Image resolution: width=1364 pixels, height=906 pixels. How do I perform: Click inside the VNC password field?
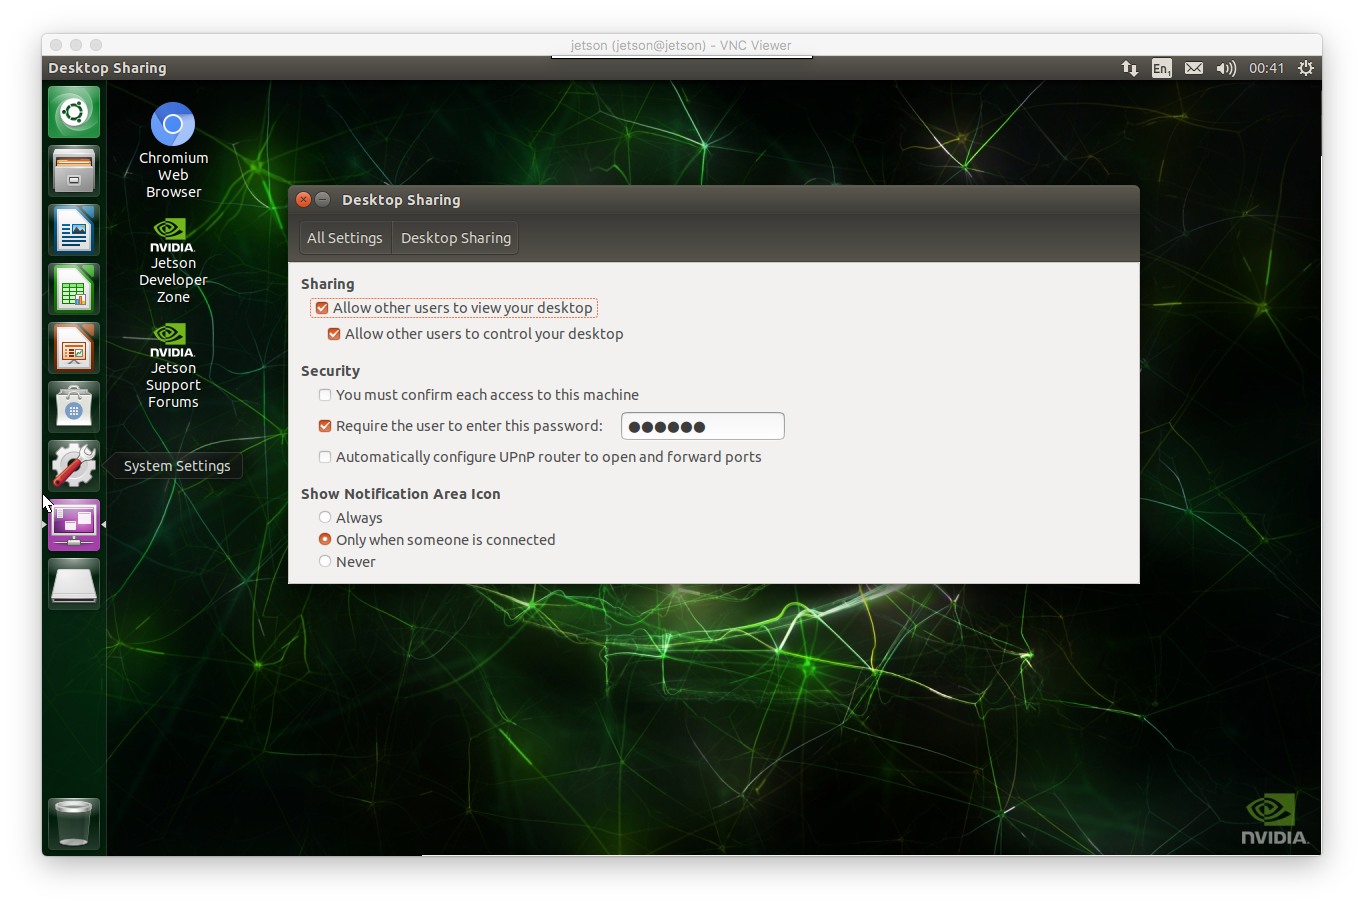tap(702, 425)
